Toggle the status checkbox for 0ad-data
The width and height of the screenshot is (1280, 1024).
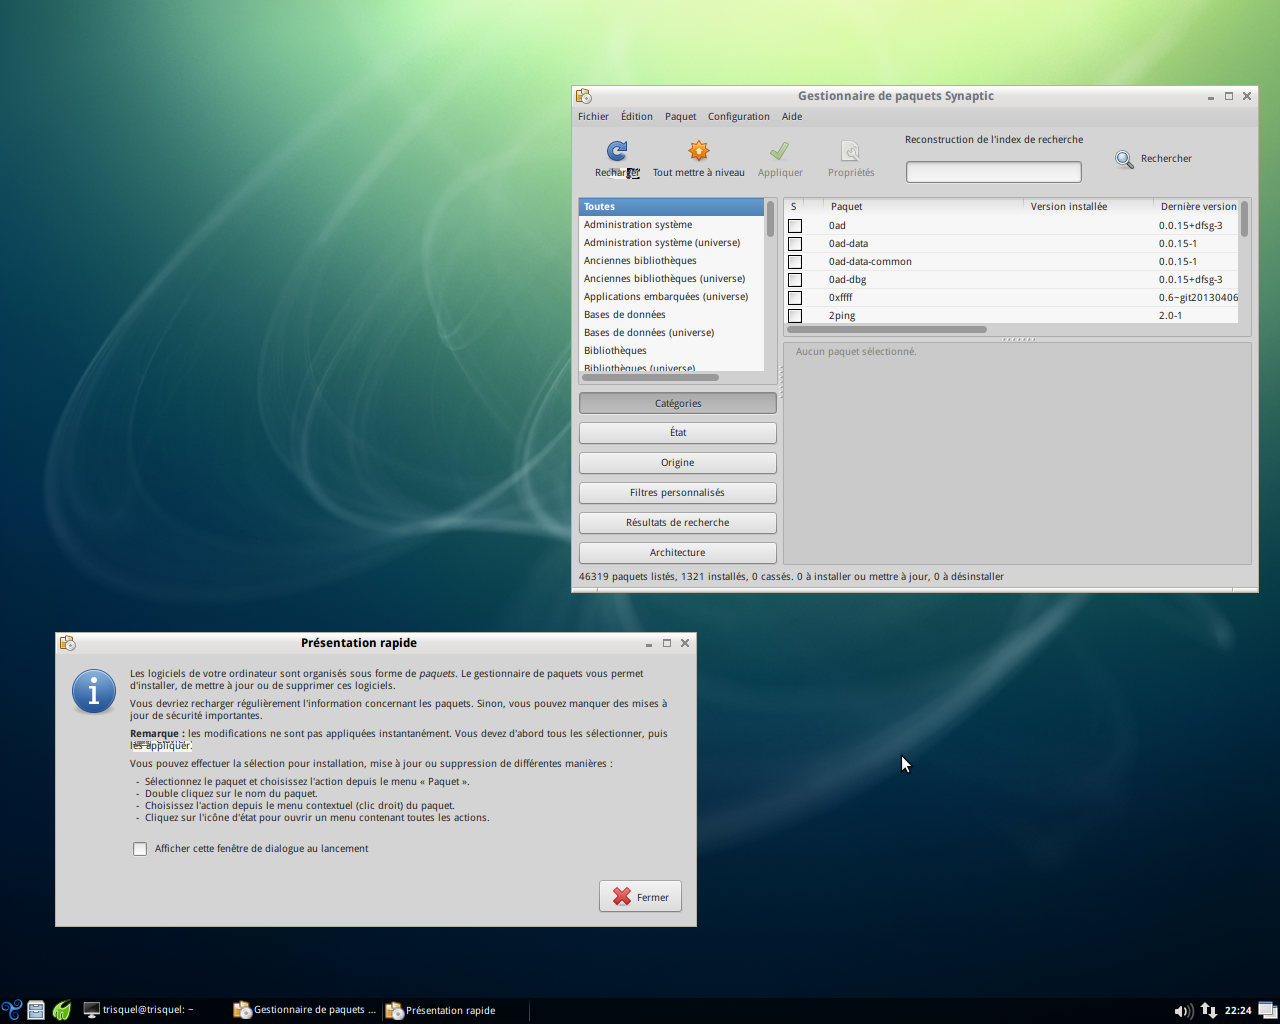point(795,244)
